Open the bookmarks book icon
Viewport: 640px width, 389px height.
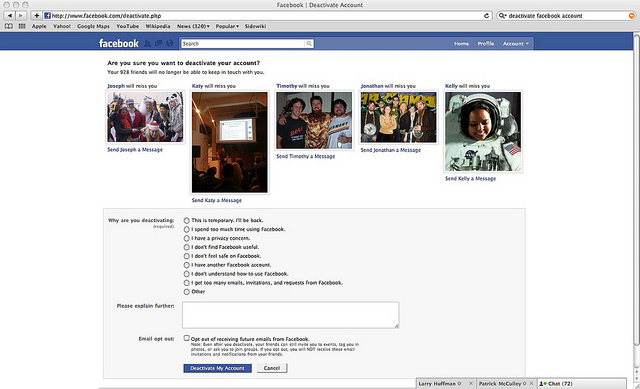(9, 26)
